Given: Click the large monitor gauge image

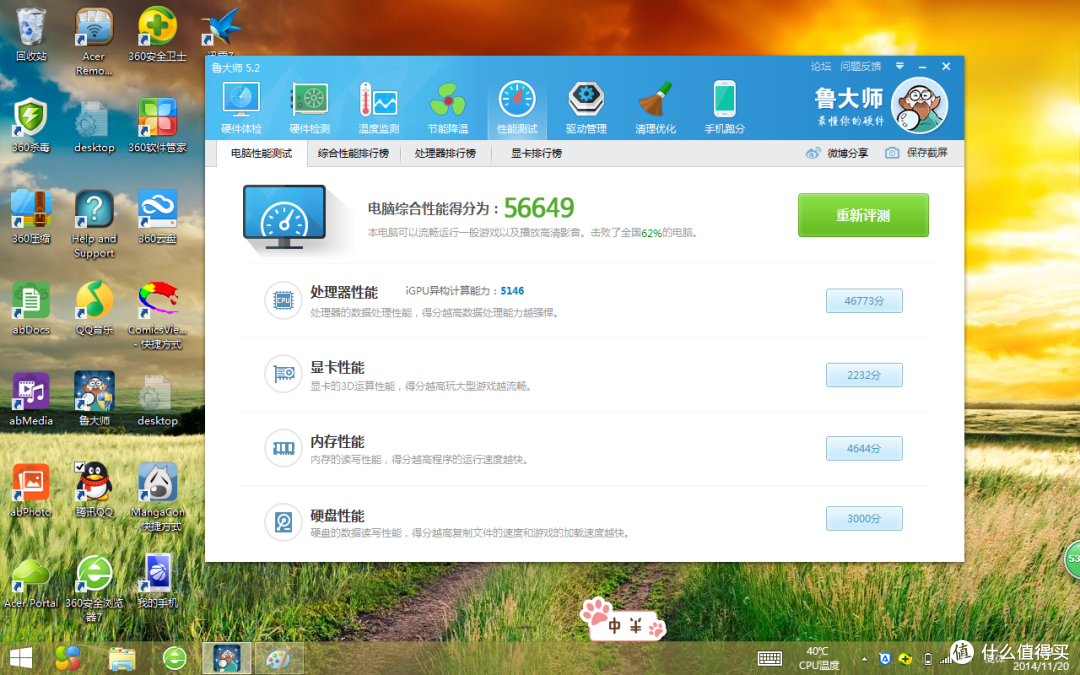Looking at the screenshot, I should (284, 217).
